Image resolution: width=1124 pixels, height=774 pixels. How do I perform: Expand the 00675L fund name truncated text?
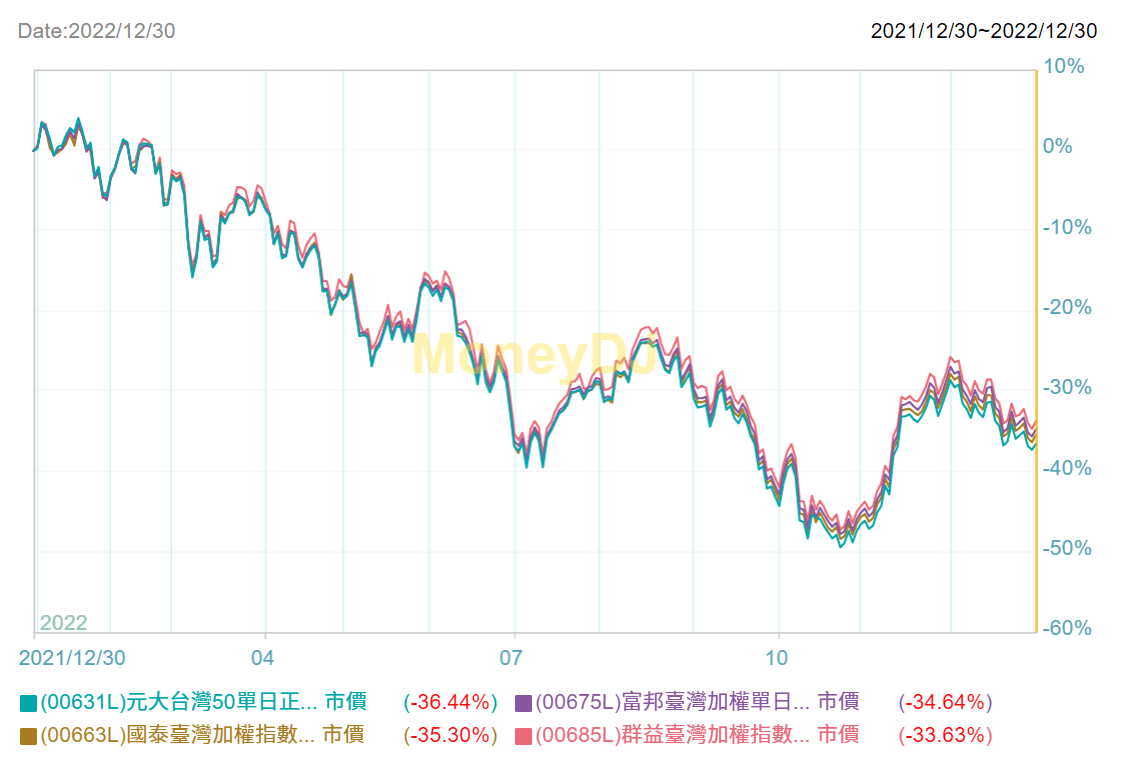795,703
